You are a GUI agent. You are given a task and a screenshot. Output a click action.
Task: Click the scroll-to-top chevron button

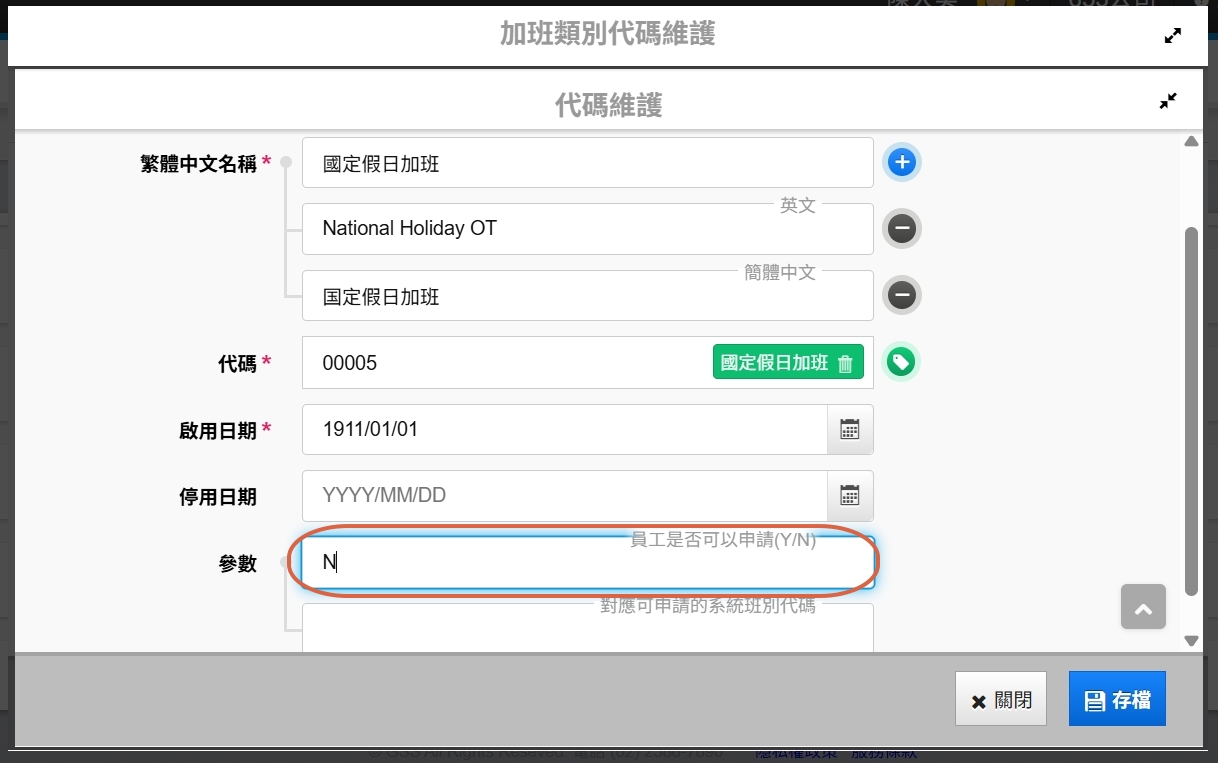point(1143,607)
